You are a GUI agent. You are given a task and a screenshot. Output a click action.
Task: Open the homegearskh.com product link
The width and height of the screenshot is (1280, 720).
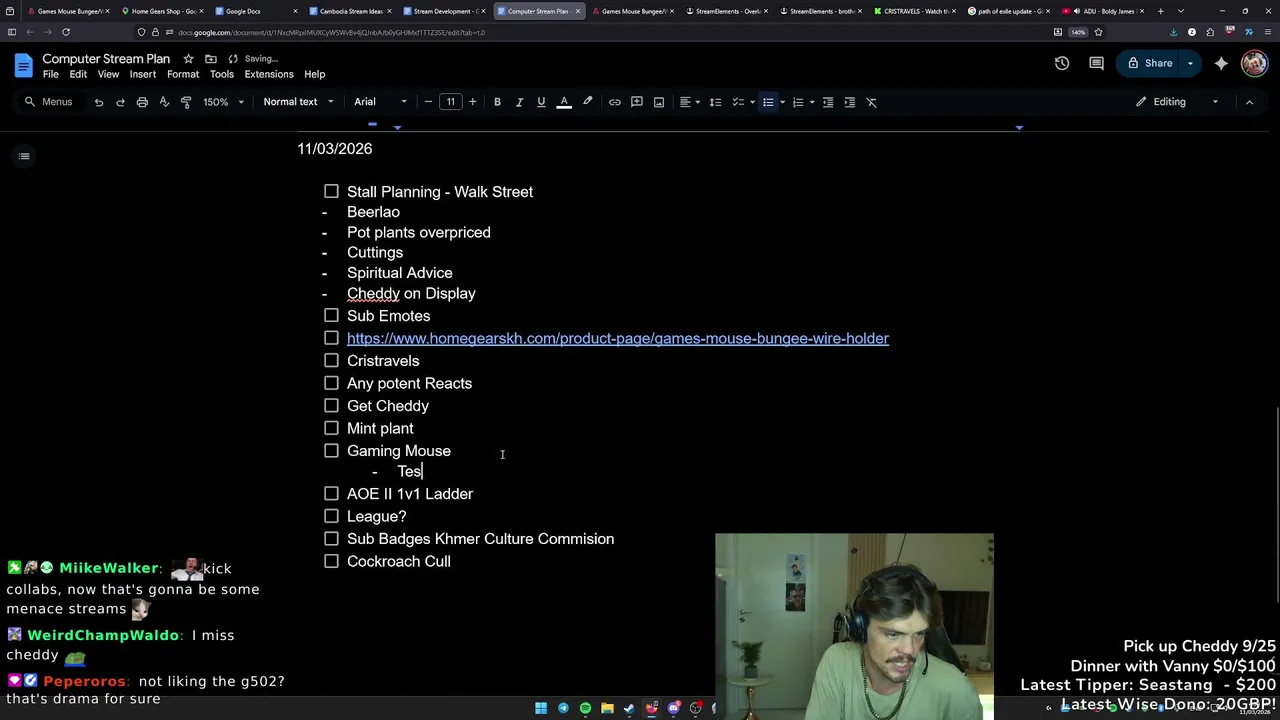coord(618,338)
